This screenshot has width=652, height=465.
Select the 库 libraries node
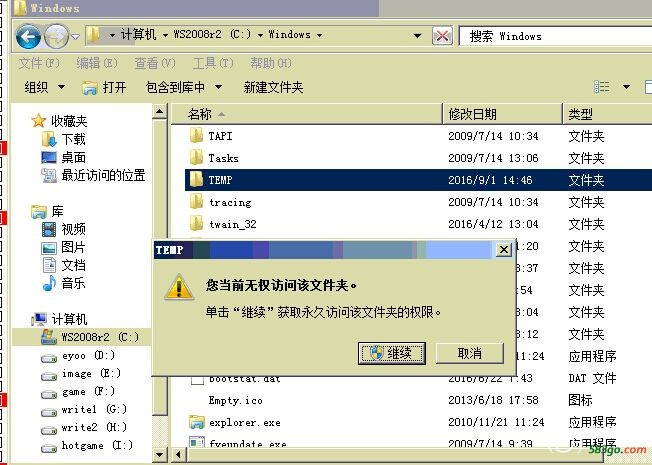tap(47, 211)
